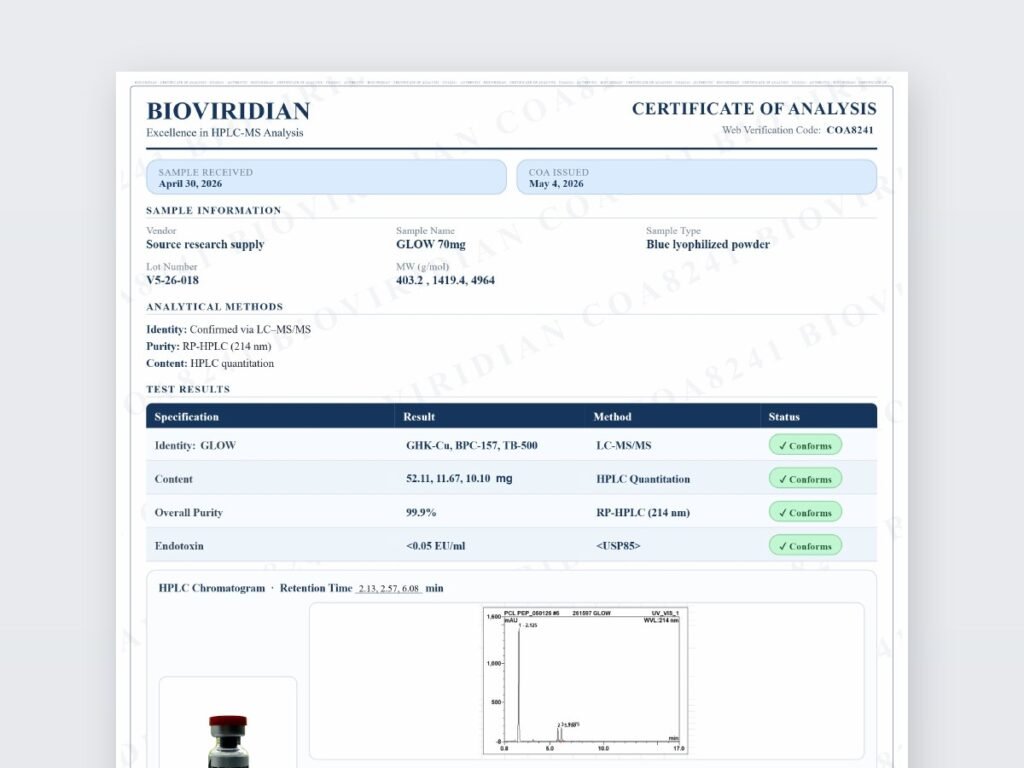Select sample name GLOW 70mg
The height and width of the screenshot is (768, 1024).
pyautogui.click(x=430, y=244)
